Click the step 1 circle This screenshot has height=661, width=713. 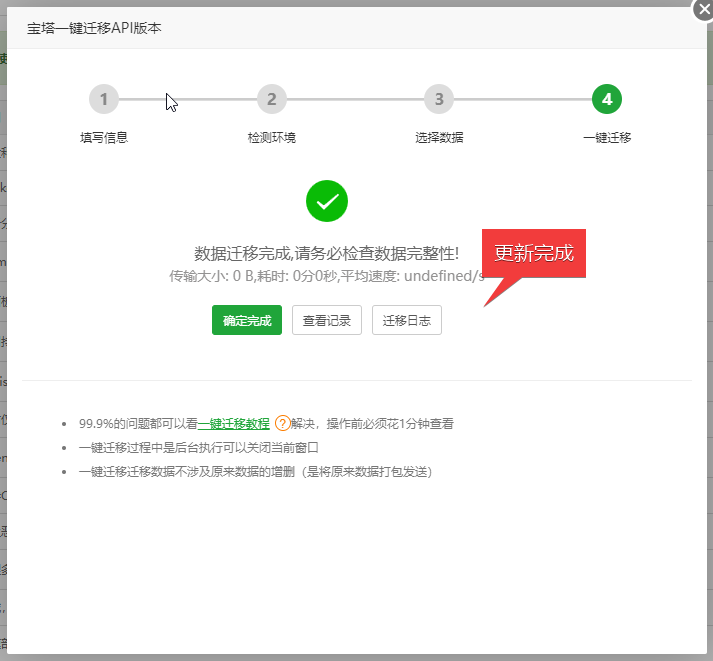[103, 99]
